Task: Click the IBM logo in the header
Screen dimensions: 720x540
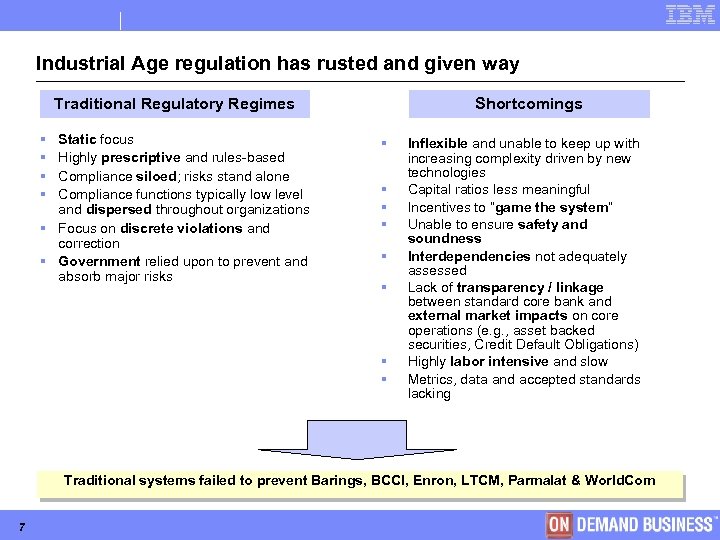Action: click(x=690, y=15)
